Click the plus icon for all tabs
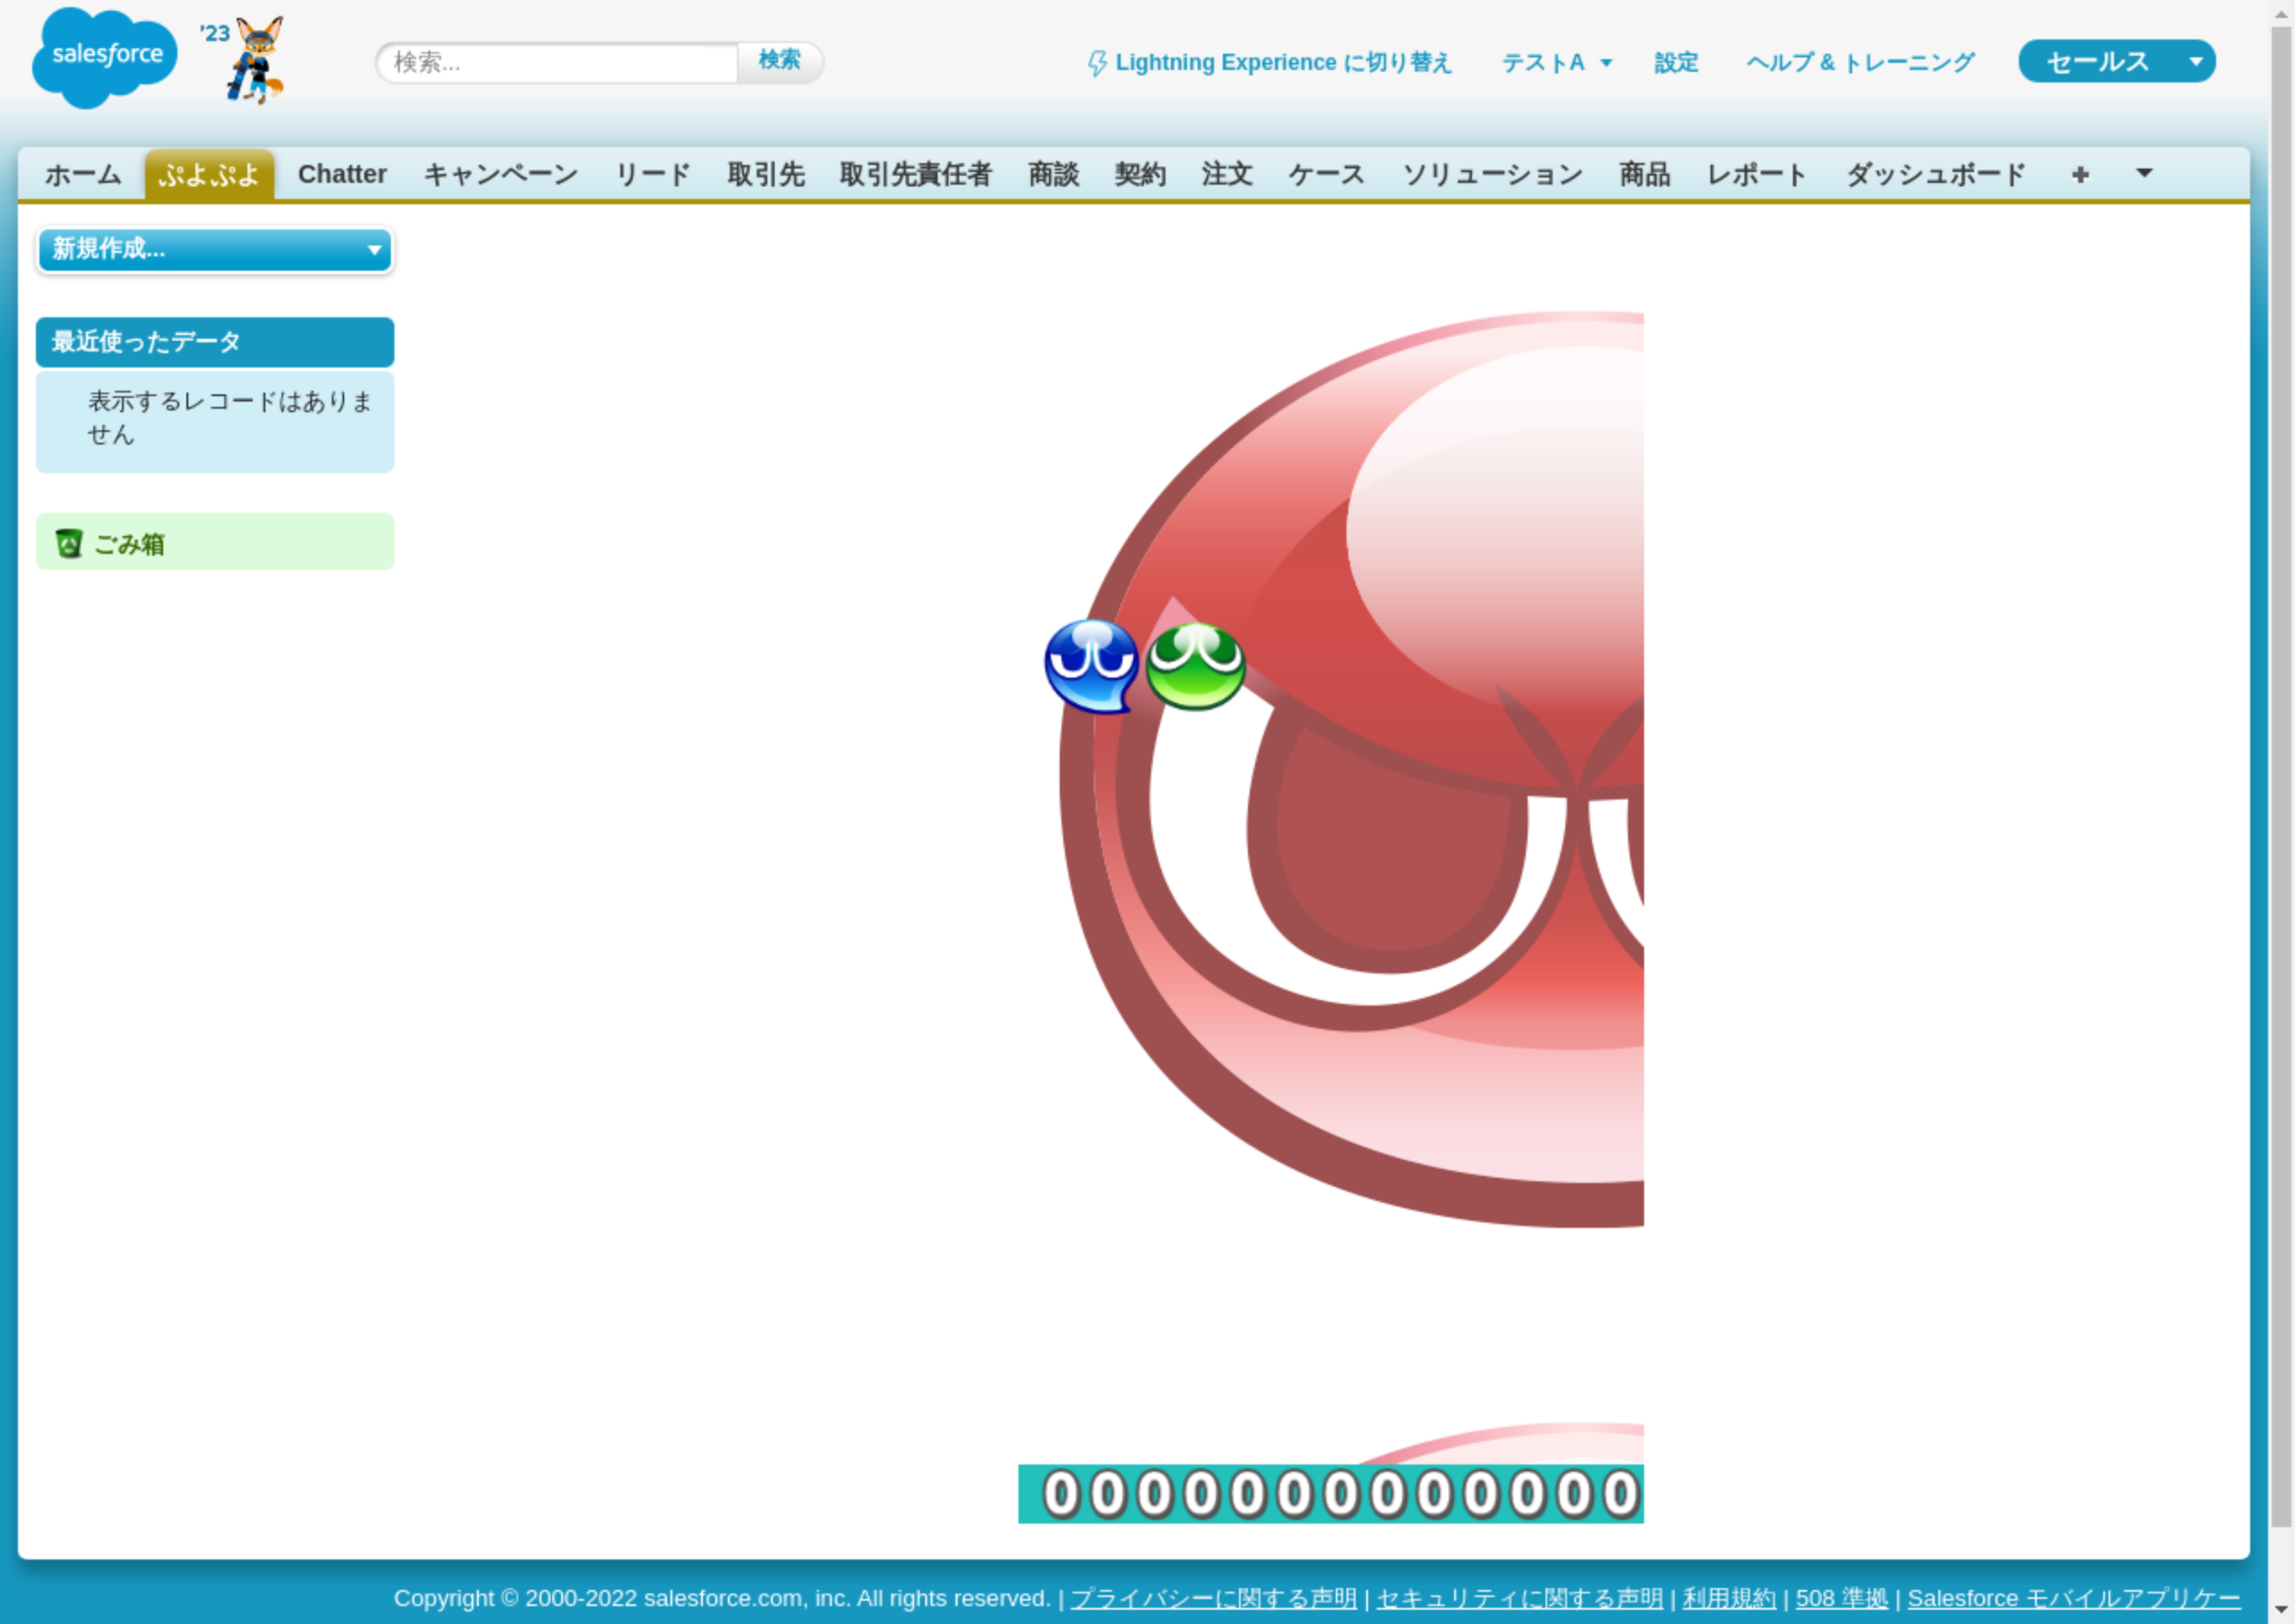Viewport: 2295px width, 1624px height. [x=2080, y=175]
